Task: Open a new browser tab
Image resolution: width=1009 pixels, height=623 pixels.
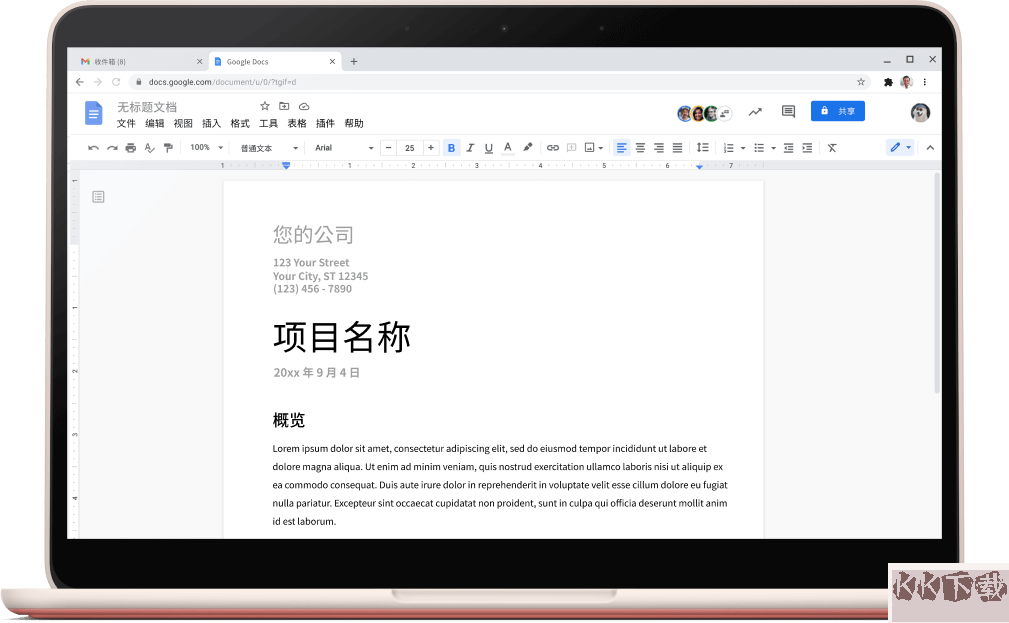Action: tap(354, 62)
